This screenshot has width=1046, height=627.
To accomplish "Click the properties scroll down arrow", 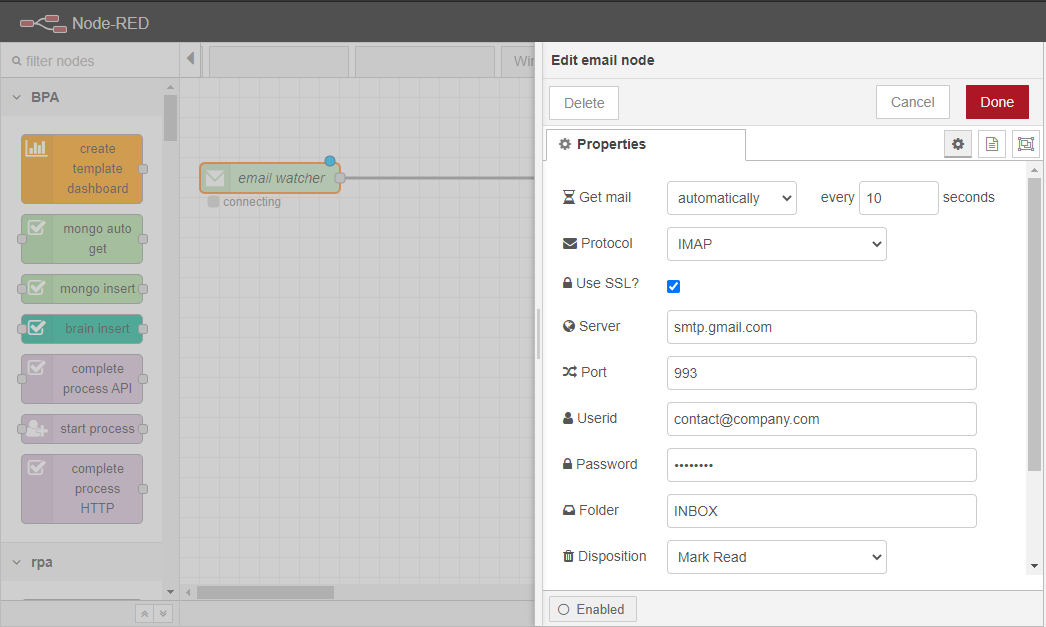I will point(1035,566).
